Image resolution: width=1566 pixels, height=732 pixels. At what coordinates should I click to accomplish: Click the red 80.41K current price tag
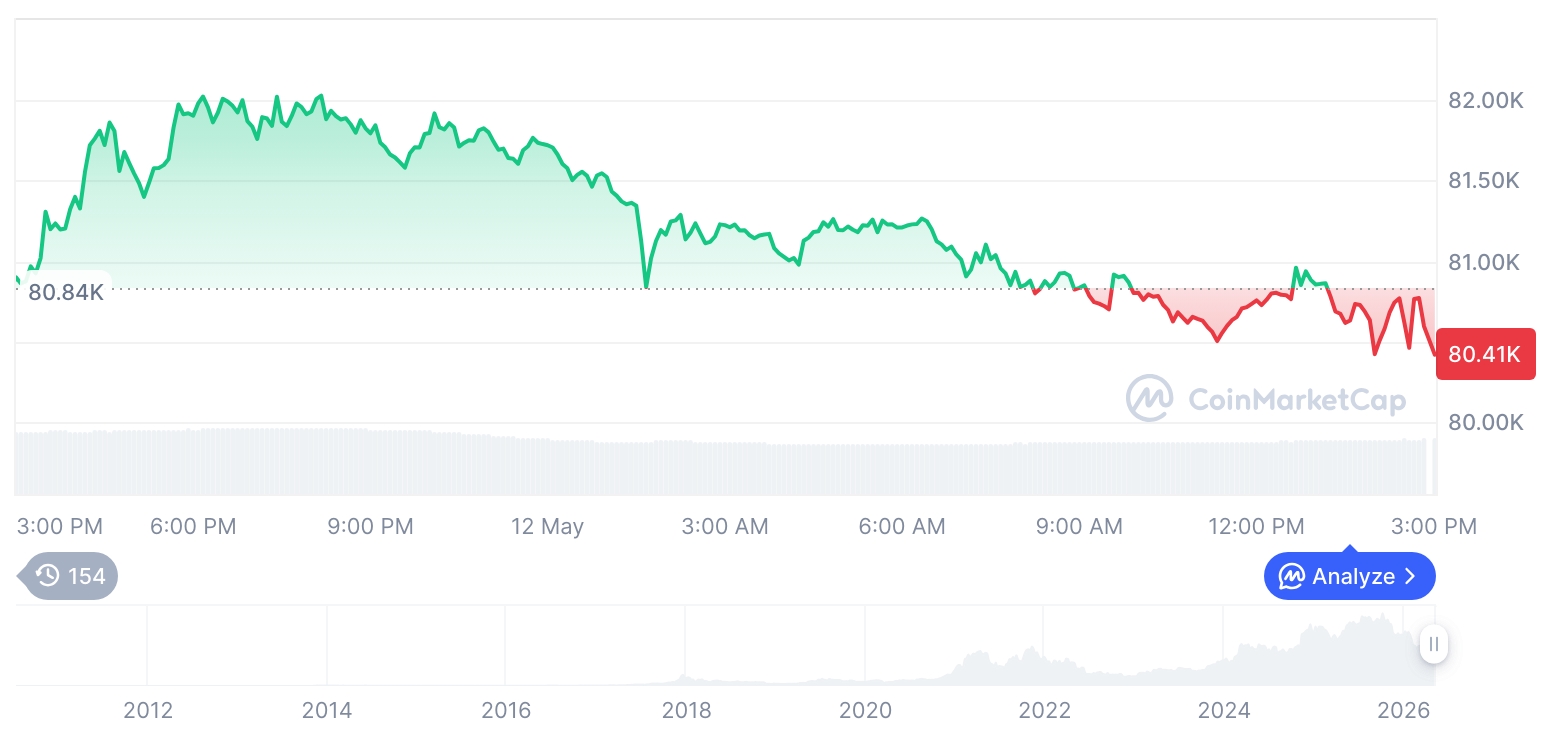[x=1485, y=354]
